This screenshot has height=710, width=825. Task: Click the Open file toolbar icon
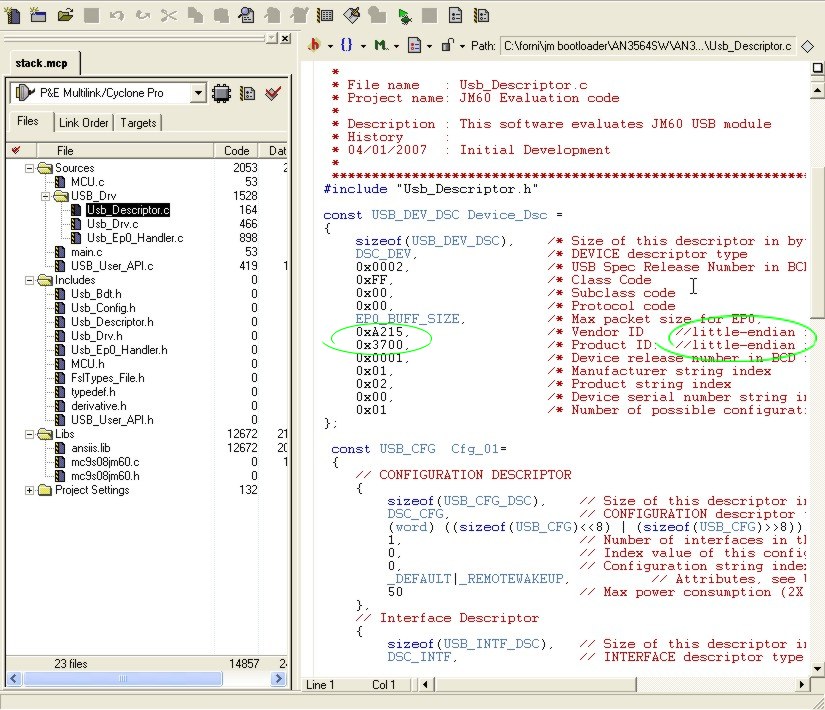(64, 15)
